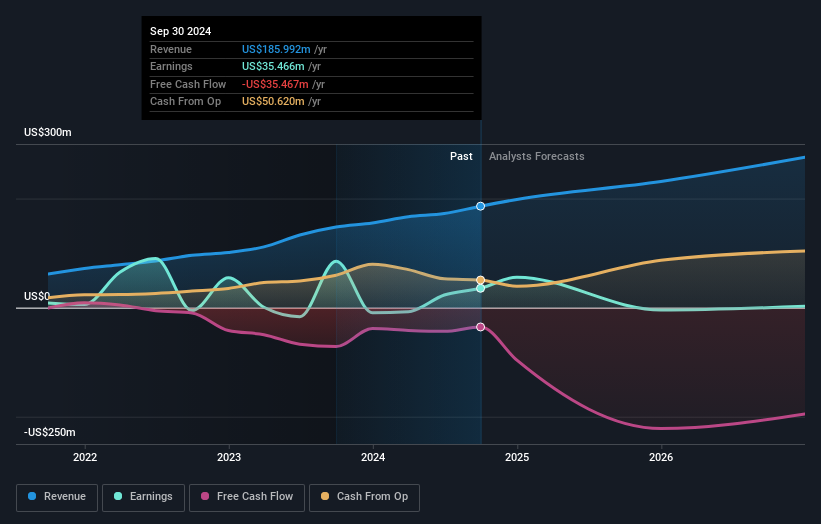Click the 2023 x-axis label
The height and width of the screenshot is (524, 821).
tap(229, 457)
